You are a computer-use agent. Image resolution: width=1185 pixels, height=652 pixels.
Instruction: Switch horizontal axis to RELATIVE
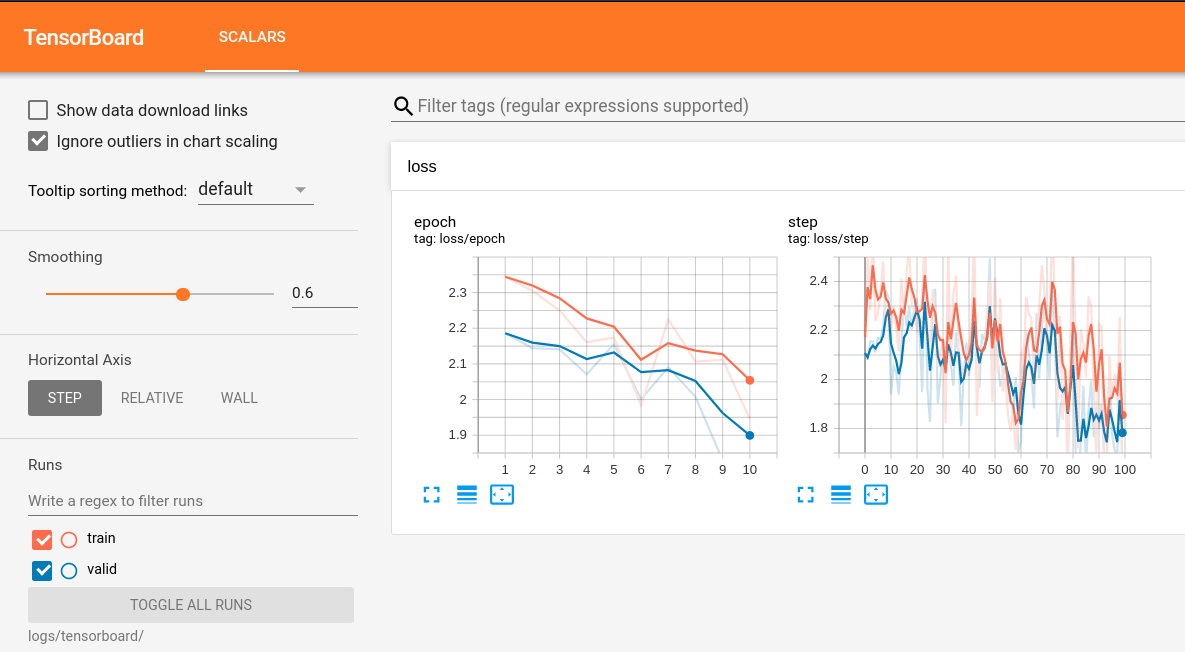[x=152, y=398]
